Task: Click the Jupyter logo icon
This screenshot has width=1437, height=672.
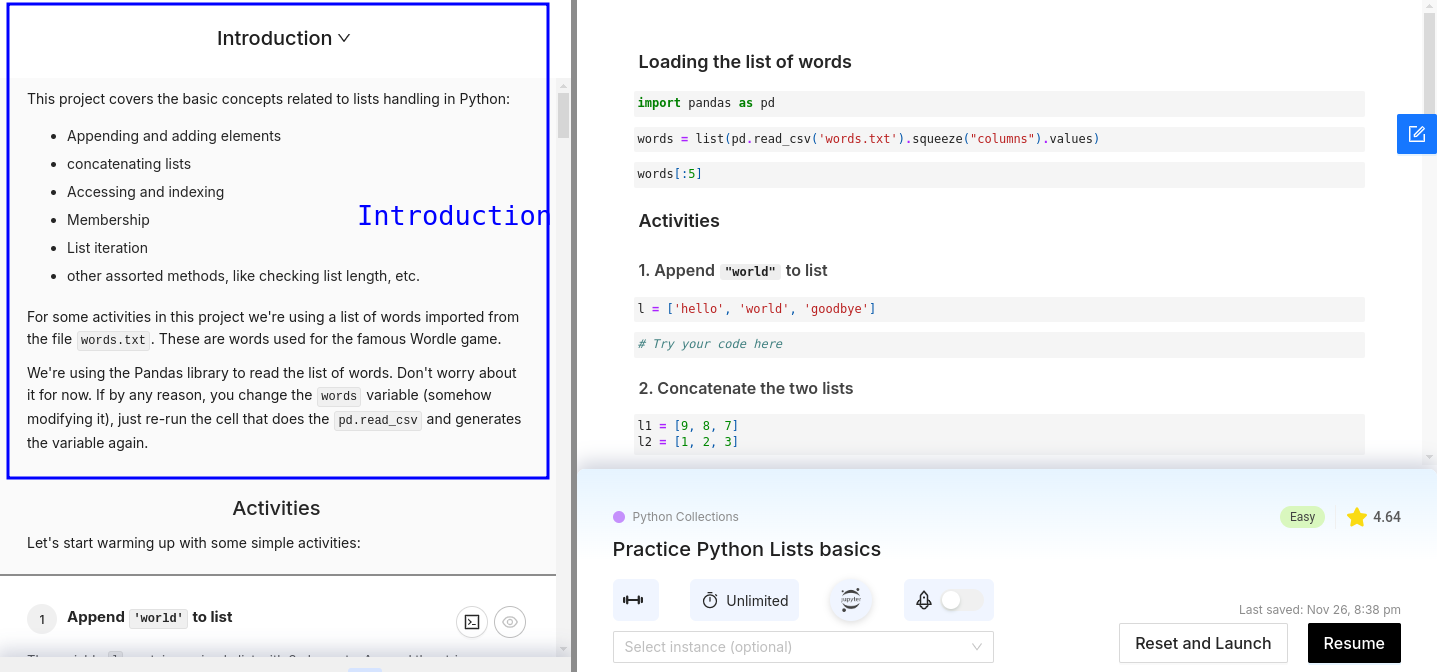Action: pos(851,600)
